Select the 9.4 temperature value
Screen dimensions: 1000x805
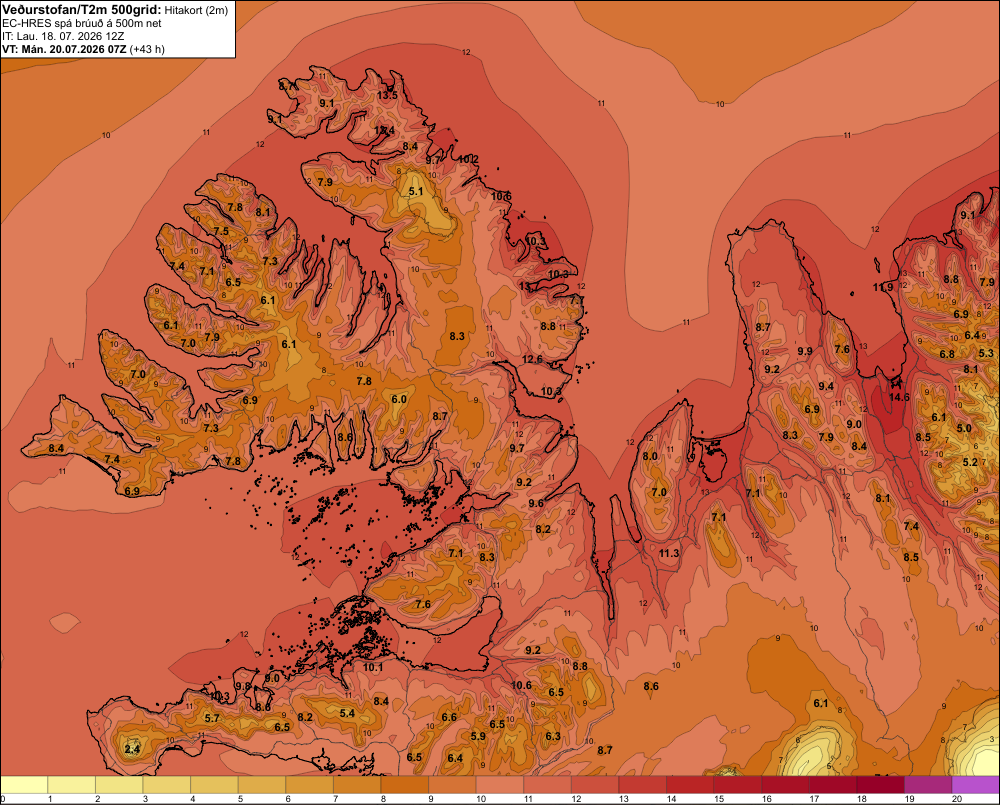coord(826,387)
